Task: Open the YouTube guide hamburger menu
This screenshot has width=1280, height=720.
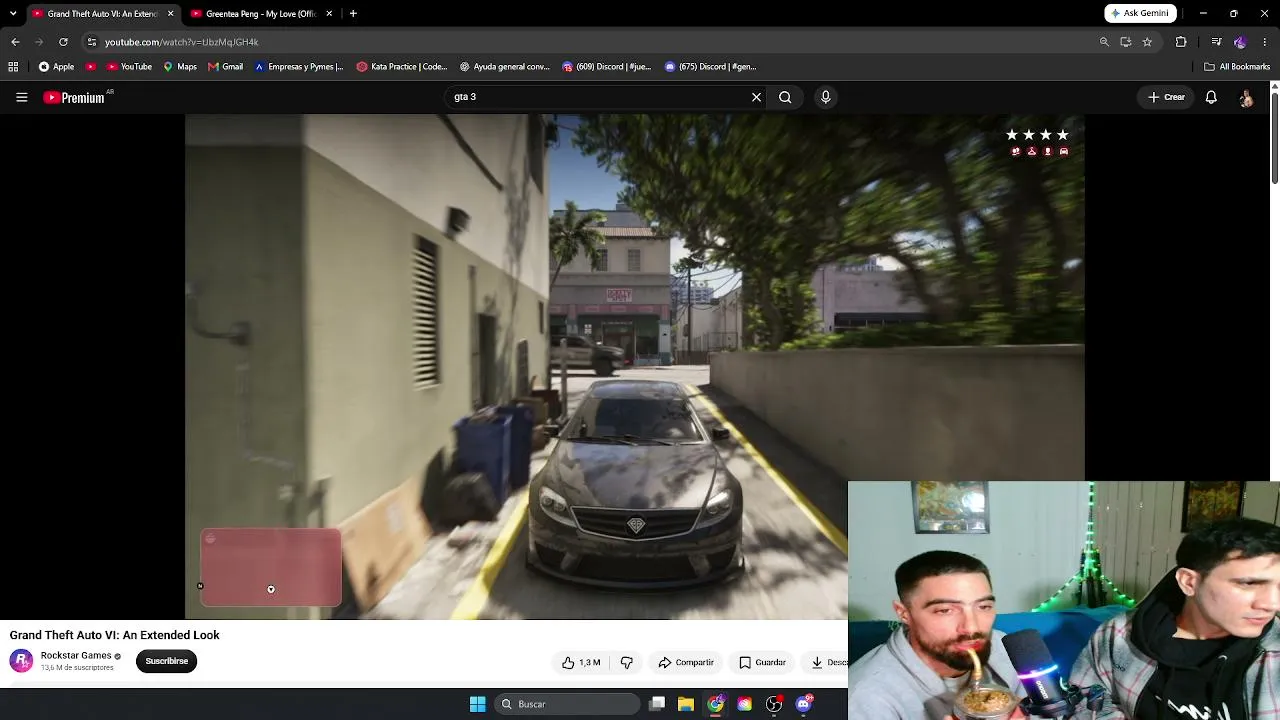Action: tap(21, 97)
